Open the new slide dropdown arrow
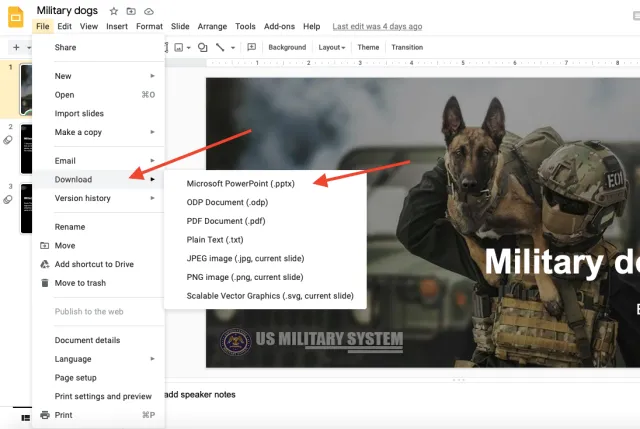This screenshot has width=640, height=429. pos(27,47)
